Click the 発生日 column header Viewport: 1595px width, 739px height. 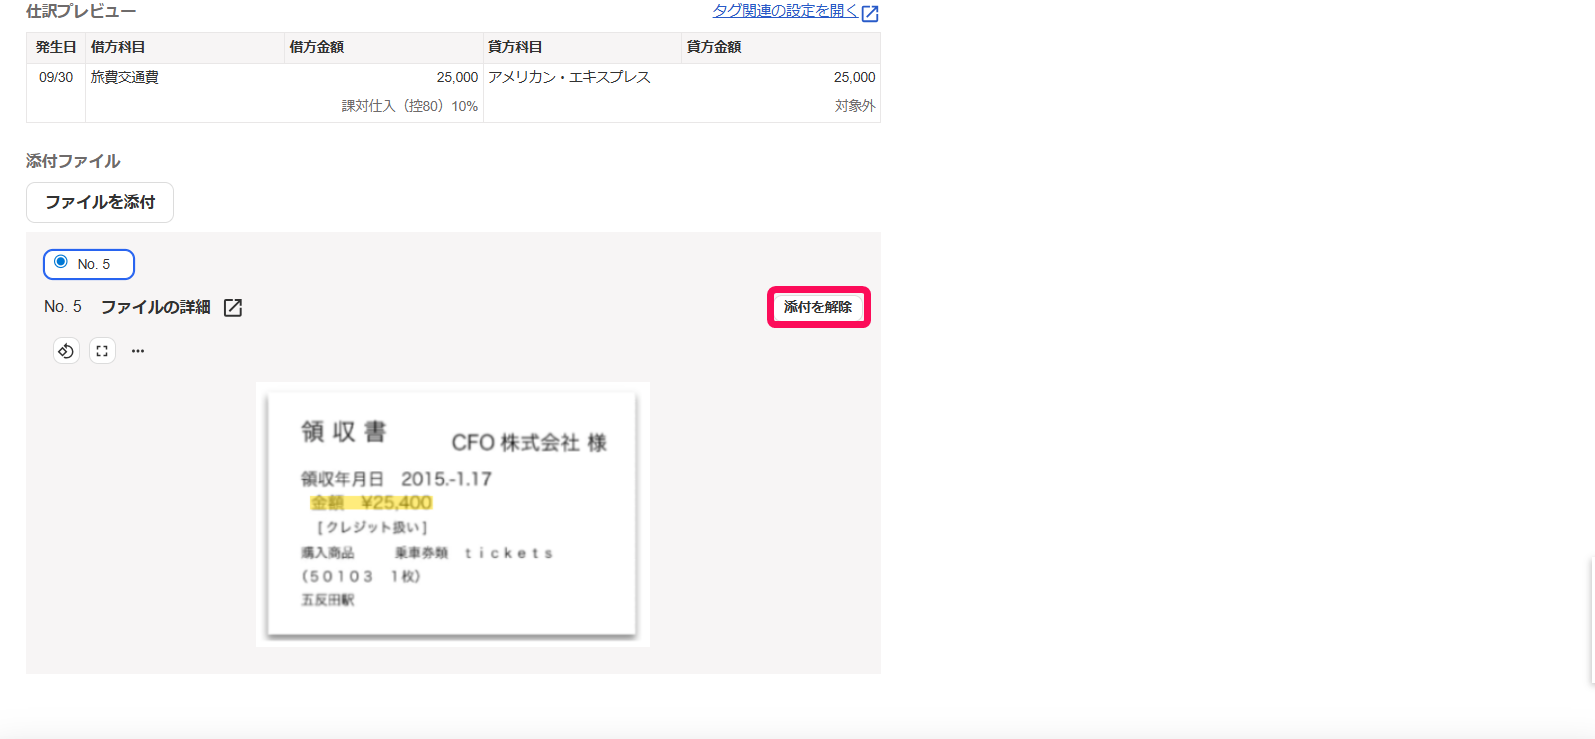point(56,47)
